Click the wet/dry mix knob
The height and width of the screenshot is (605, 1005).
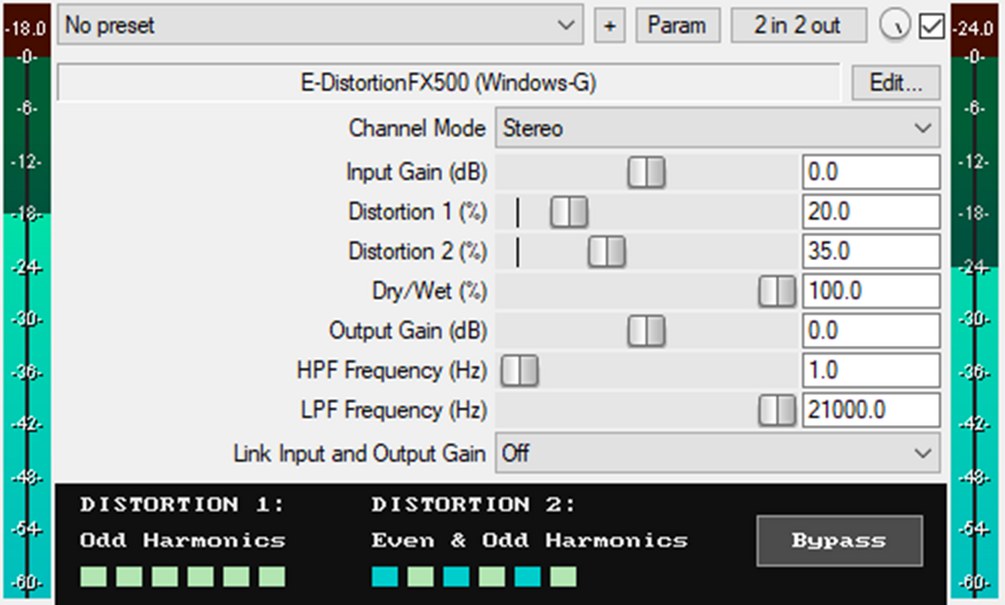tap(894, 26)
